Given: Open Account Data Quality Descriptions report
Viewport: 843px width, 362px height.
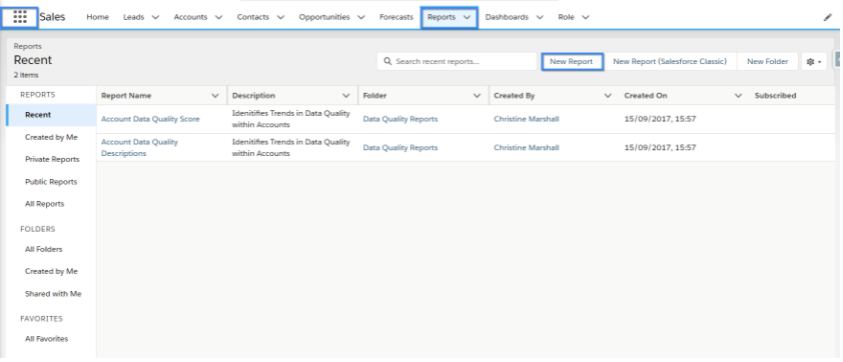Looking at the screenshot, I should click(139, 147).
